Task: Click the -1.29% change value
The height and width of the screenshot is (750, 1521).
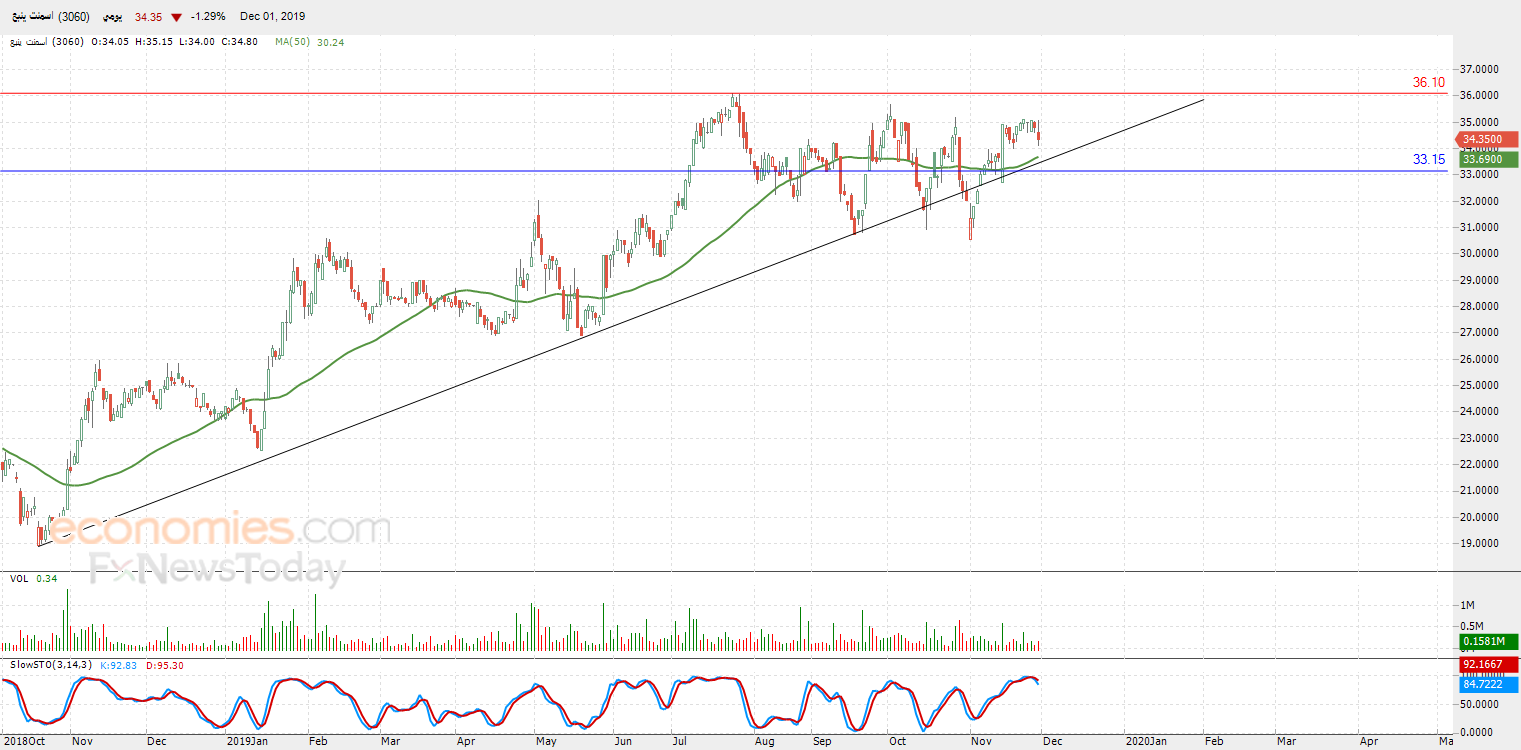Action: [207, 17]
